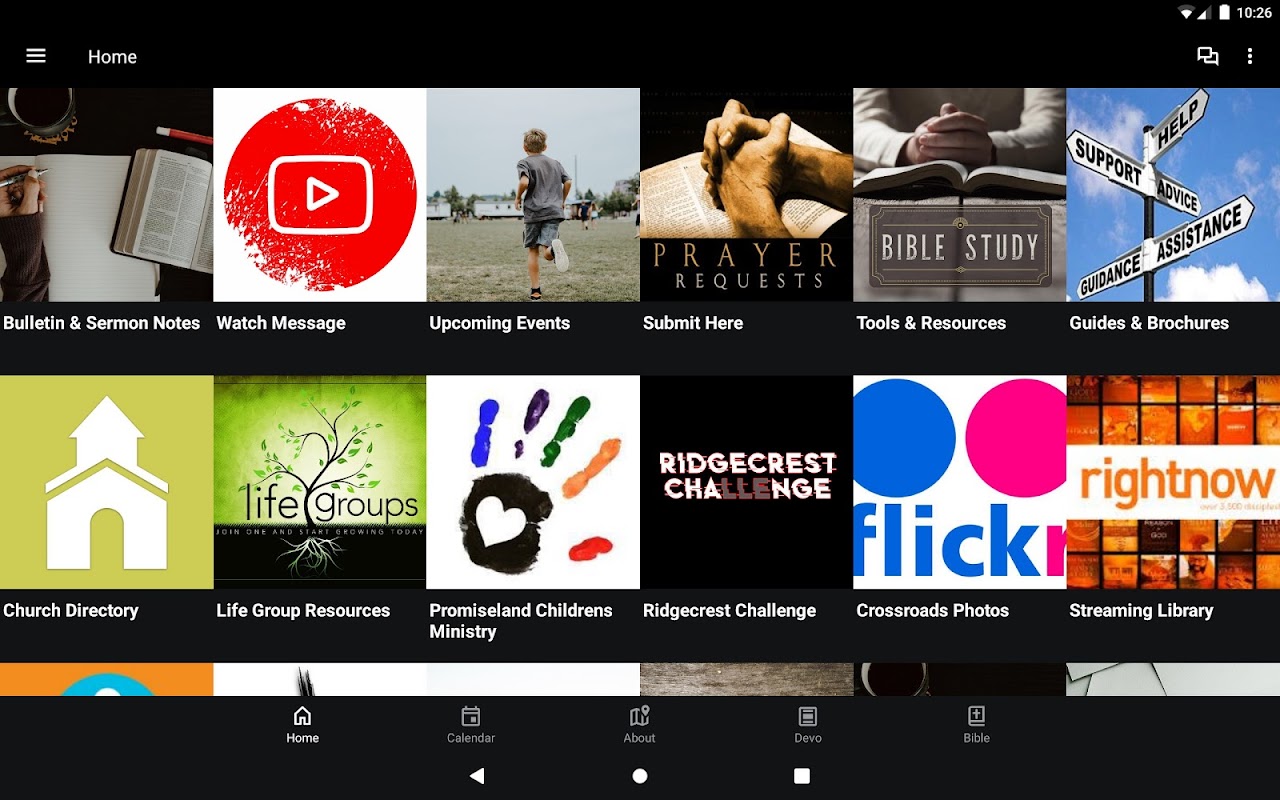Tap the Bible tab icon
Viewport: 1280px width, 800px height.
976,716
